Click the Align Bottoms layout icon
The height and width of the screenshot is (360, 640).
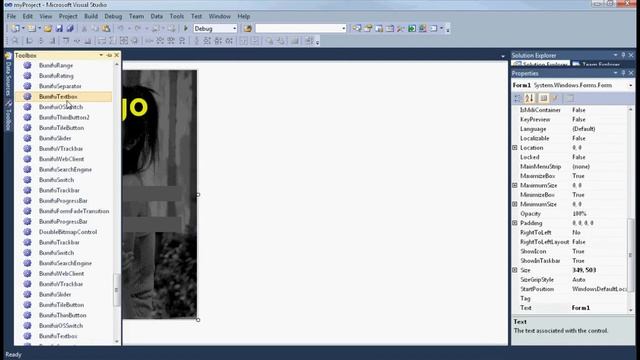pyautogui.click(x=88, y=41)
